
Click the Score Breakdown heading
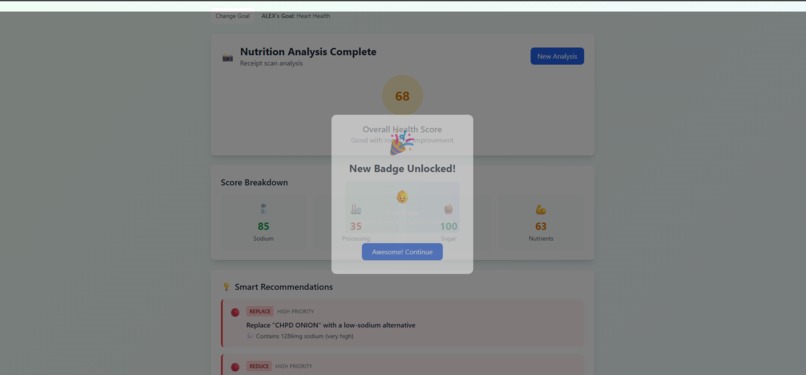(x=254, y=182)
